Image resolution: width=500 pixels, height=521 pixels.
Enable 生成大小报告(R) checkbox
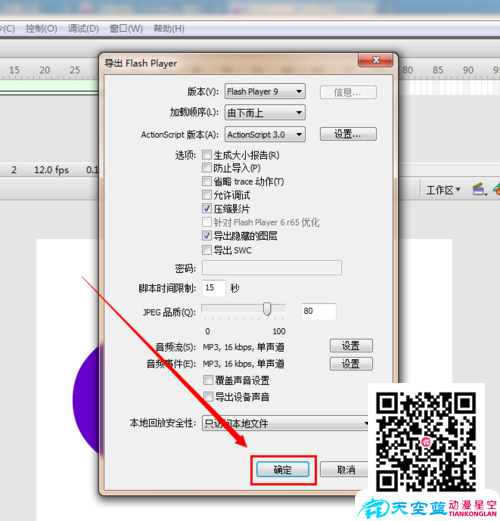click(207, 155)
